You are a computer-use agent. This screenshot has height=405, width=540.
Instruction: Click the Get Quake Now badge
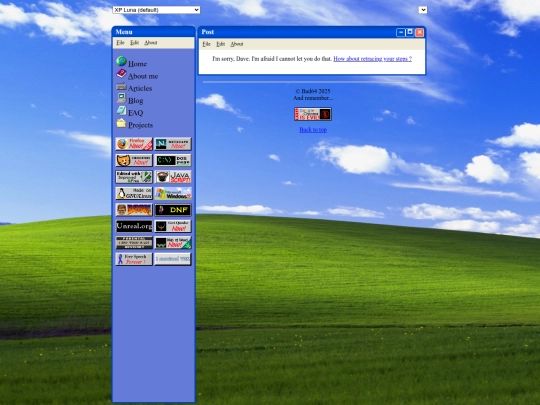173,226
